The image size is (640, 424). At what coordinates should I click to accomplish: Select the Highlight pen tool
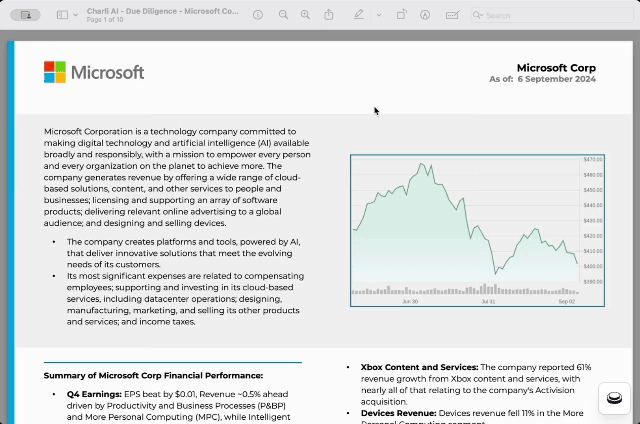pyautogui.click(x=358, y=15)
